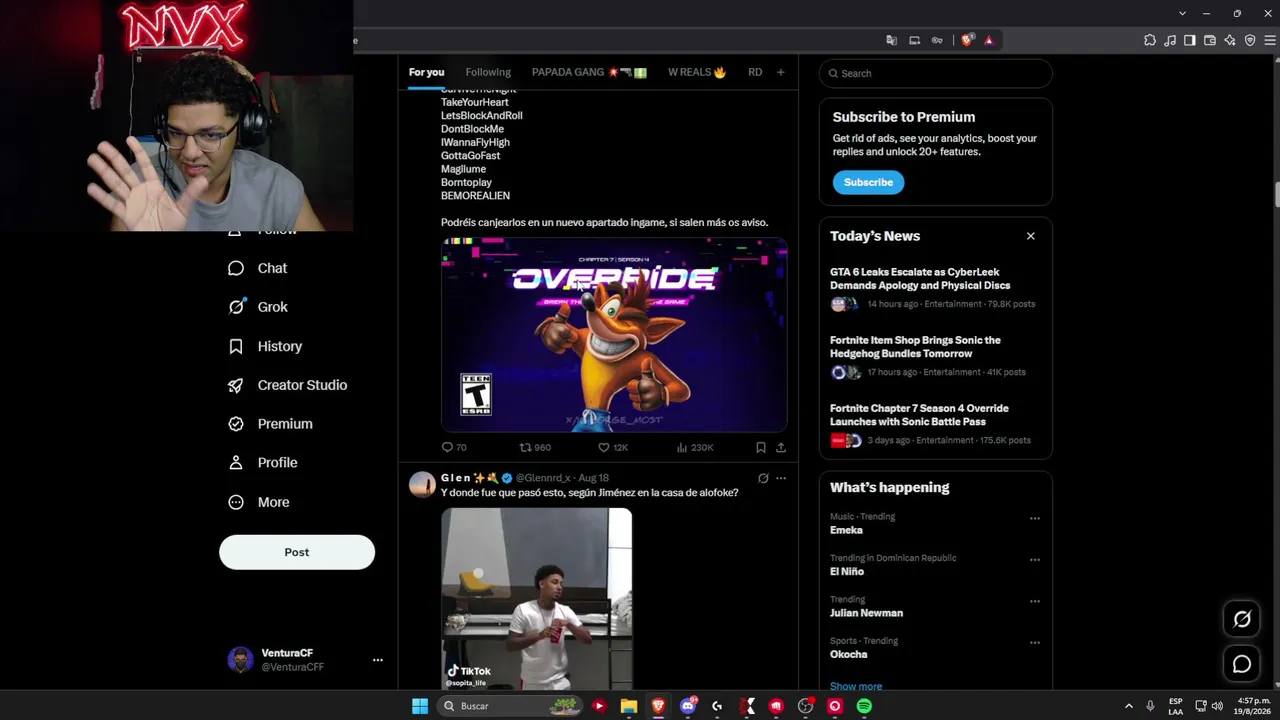Open options for the Emeka trend
This screenshot has height=720, width=1280.
[x=1035, y=518]
